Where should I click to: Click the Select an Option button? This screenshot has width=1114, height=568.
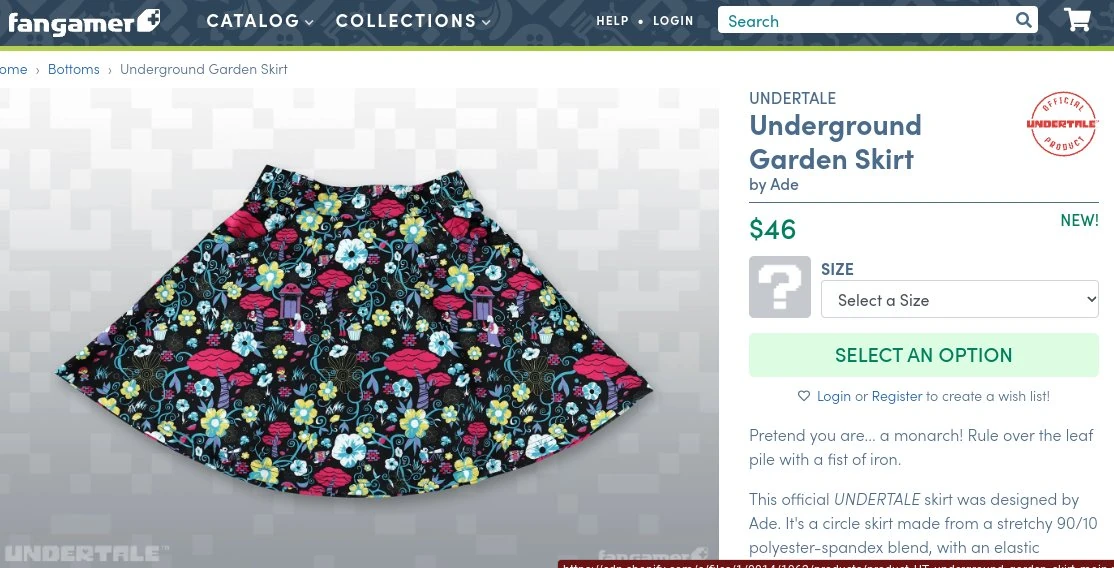point(923,355)
